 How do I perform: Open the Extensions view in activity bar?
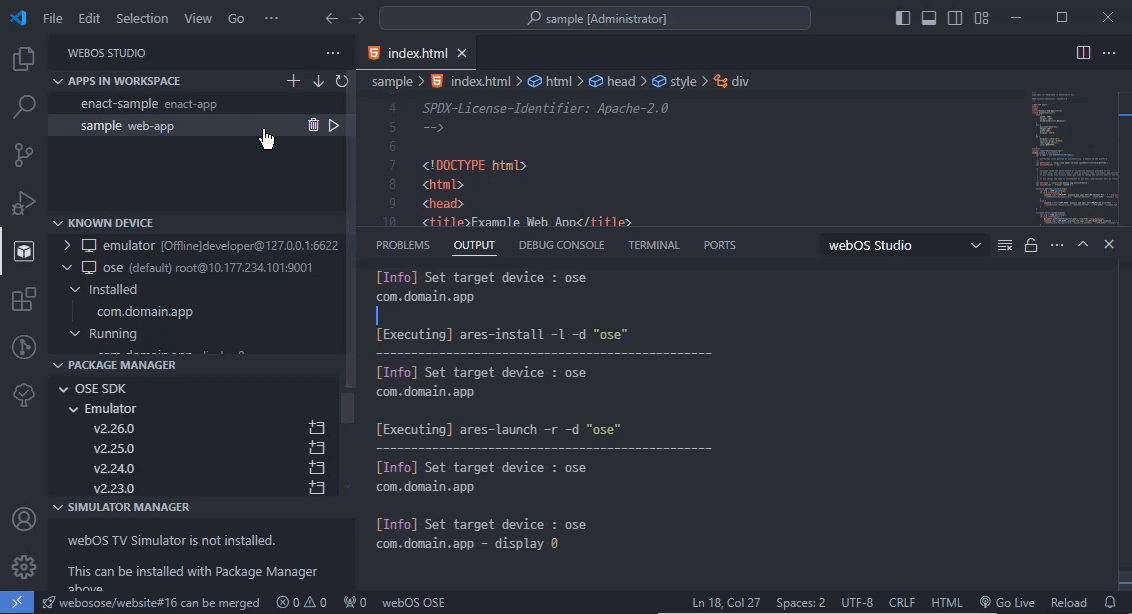tap(24, 299)
